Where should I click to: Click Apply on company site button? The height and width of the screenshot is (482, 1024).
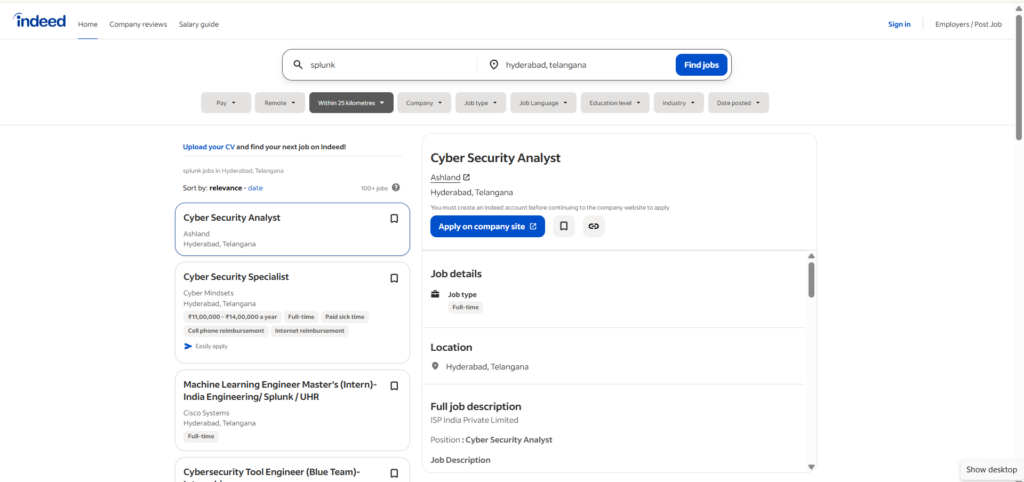tap(487, 226)
